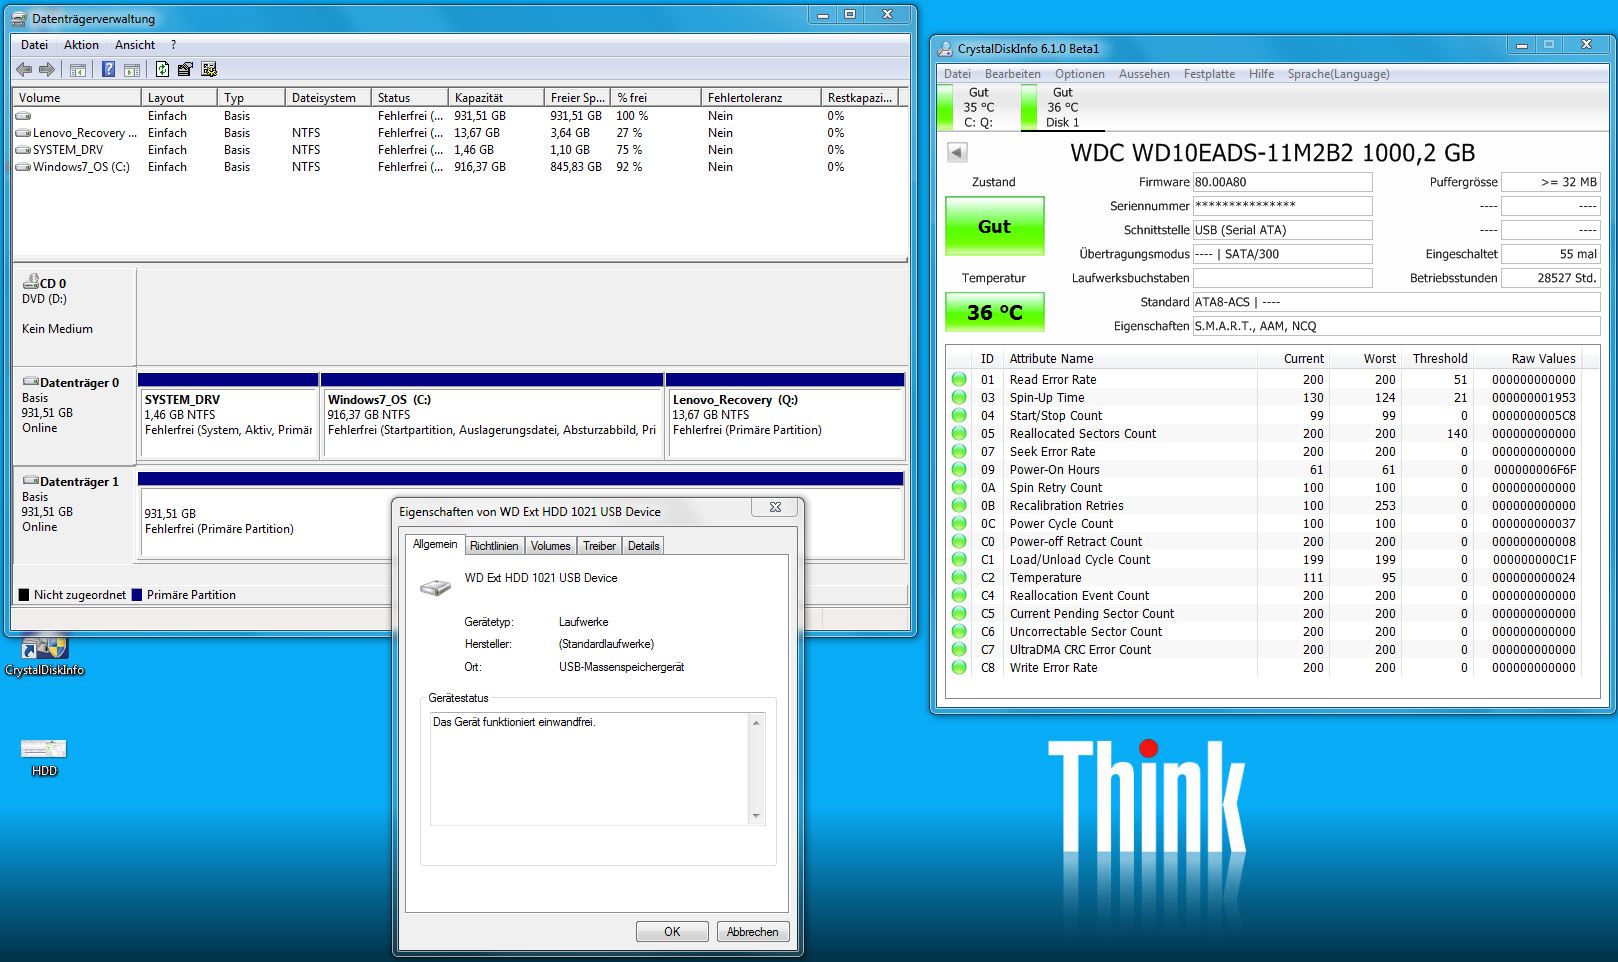Viewport: 1618px width, 962px height.
Task: Click the green status circle for Spin-Up Time
Action: pos(959,398)
